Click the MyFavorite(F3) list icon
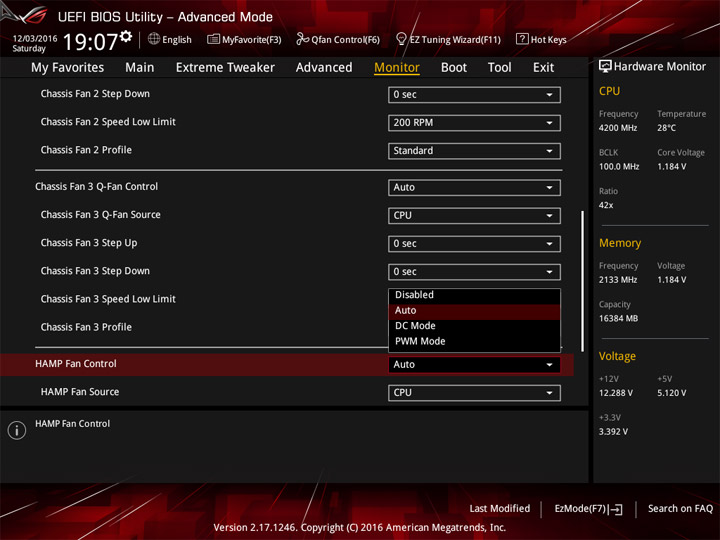Viewport: 720px width, 540px height. (x=213, y=39)
